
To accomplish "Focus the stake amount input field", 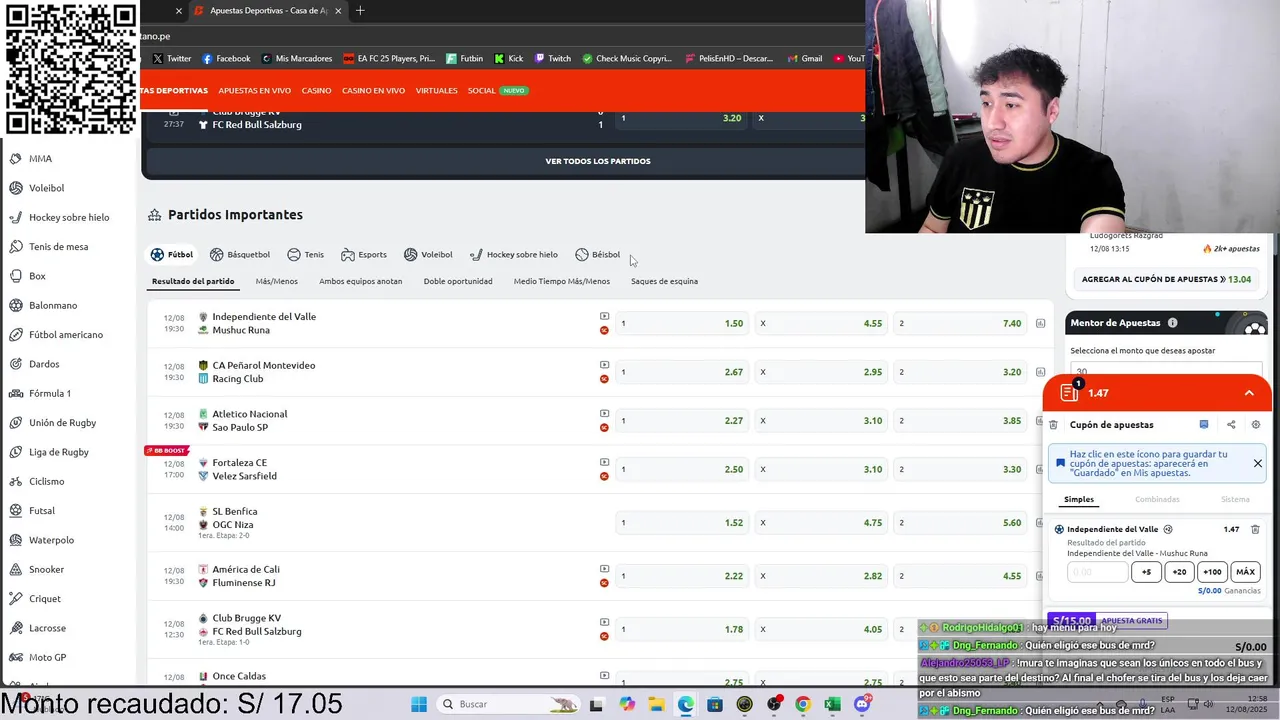I will [x=1098, y=572].
